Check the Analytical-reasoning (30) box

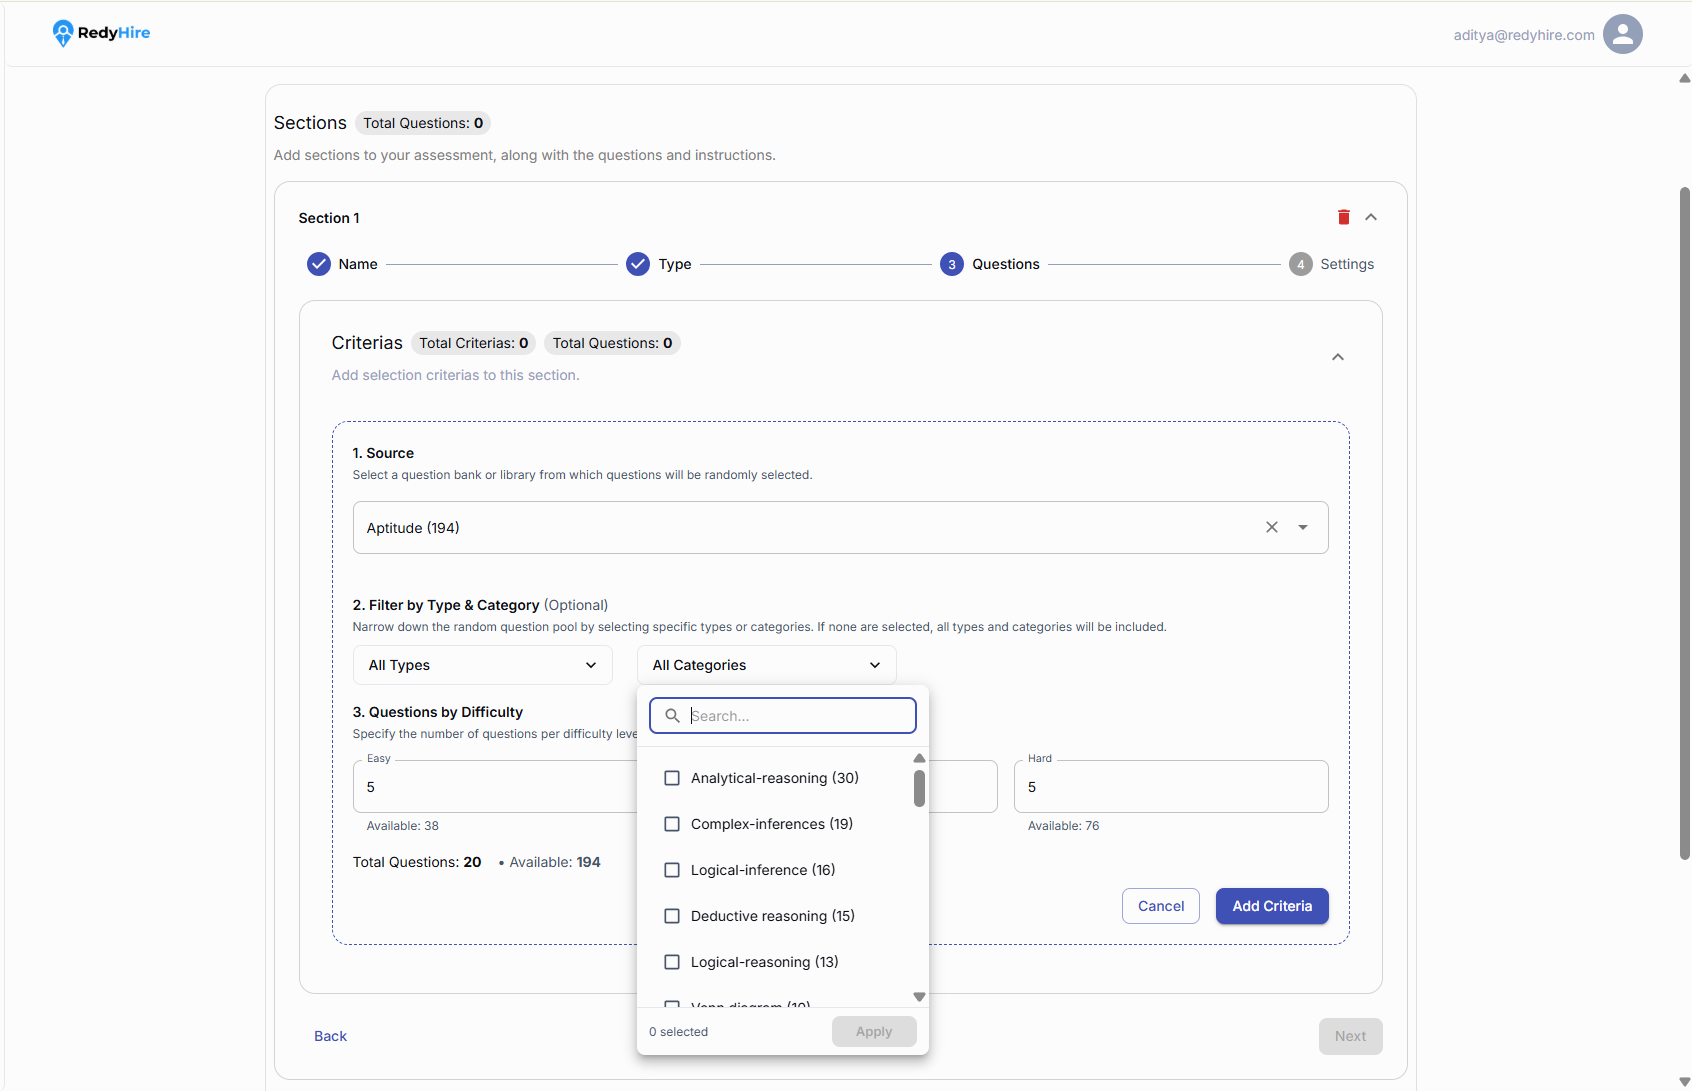[672, 778]
